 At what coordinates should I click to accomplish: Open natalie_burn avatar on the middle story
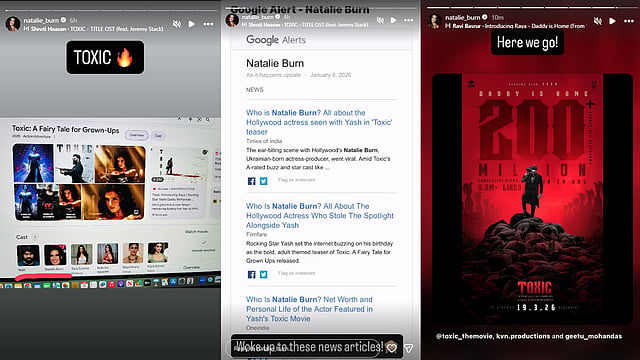click(232, 20)
